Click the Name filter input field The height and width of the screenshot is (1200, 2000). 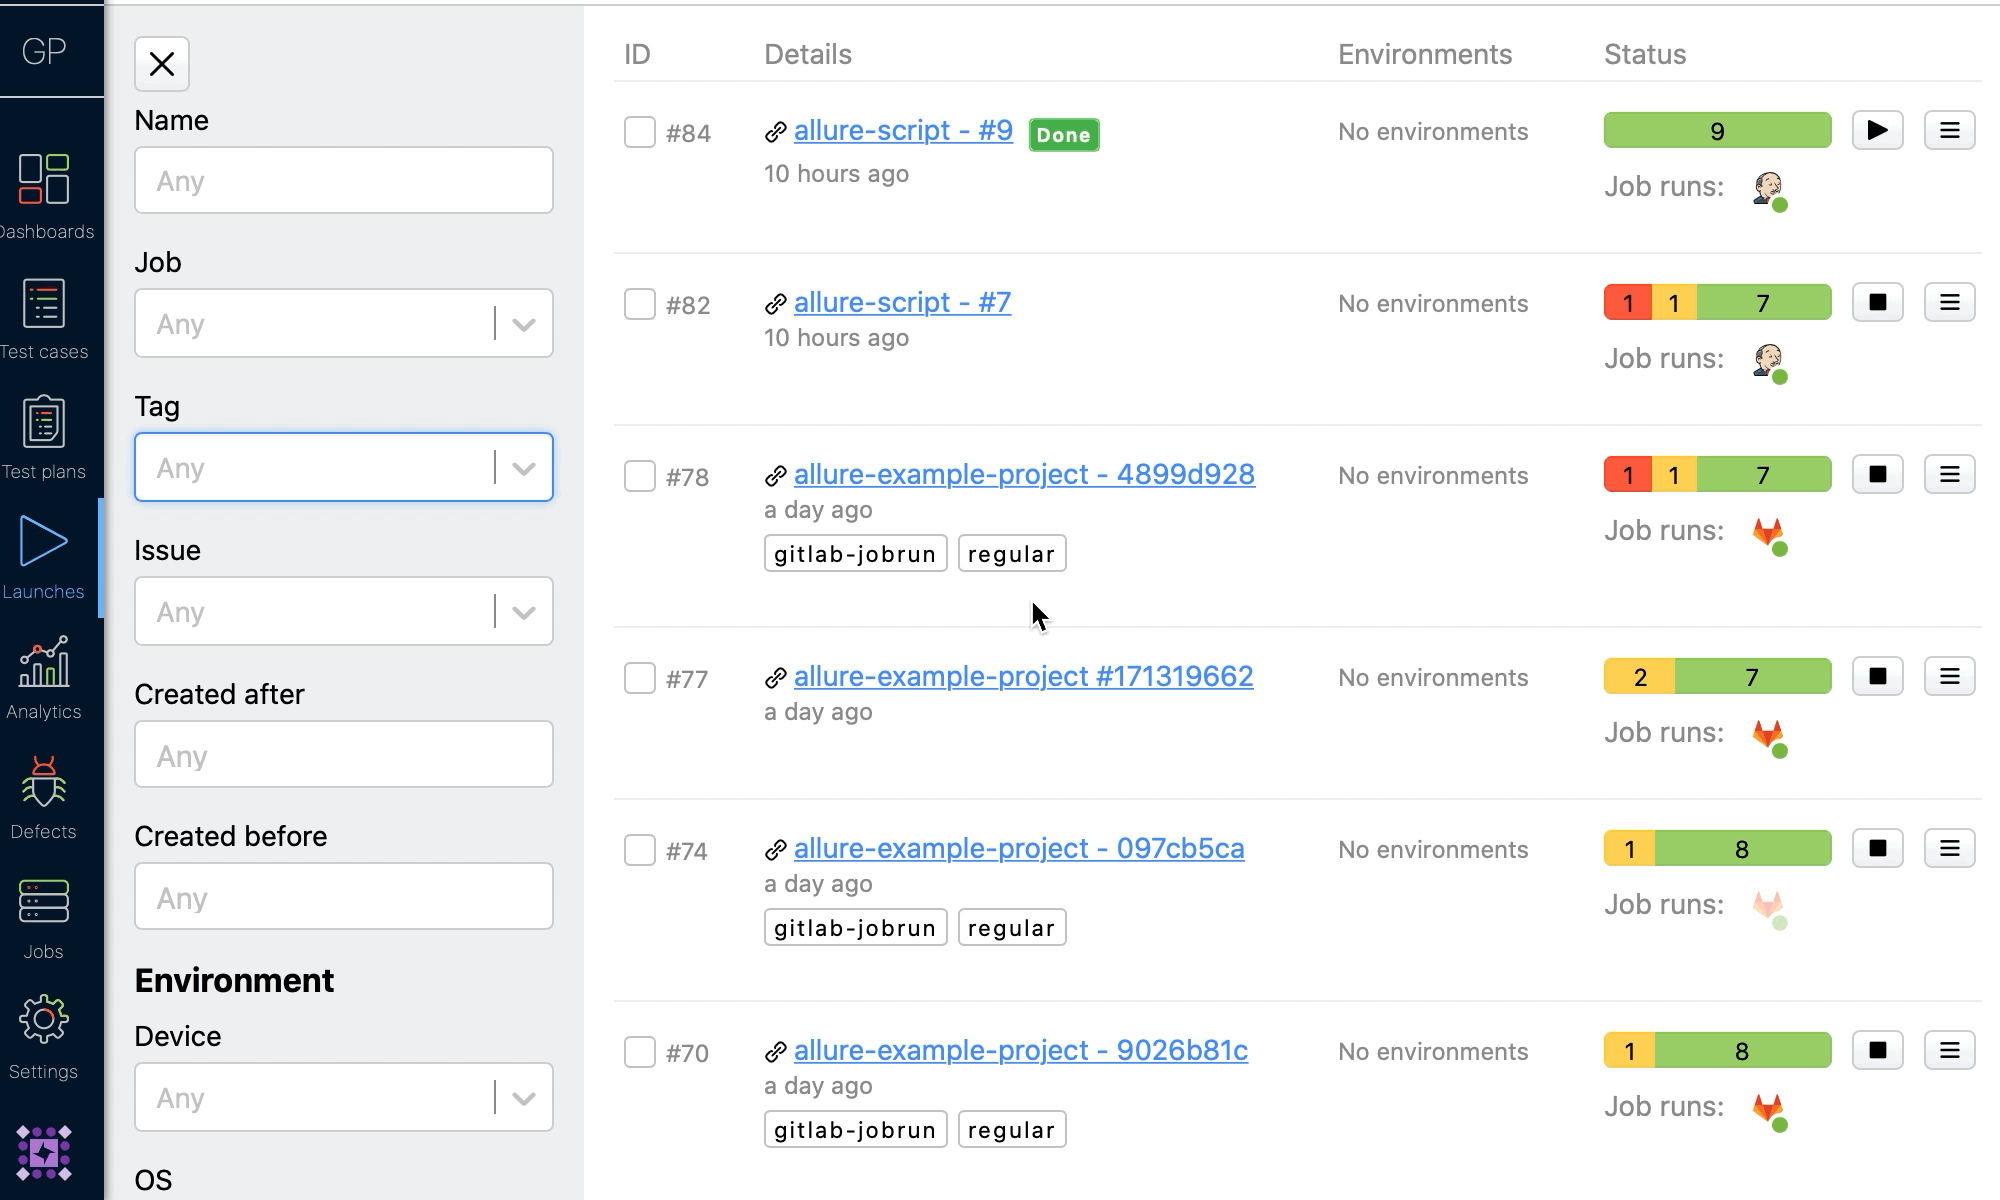[343, 180]
